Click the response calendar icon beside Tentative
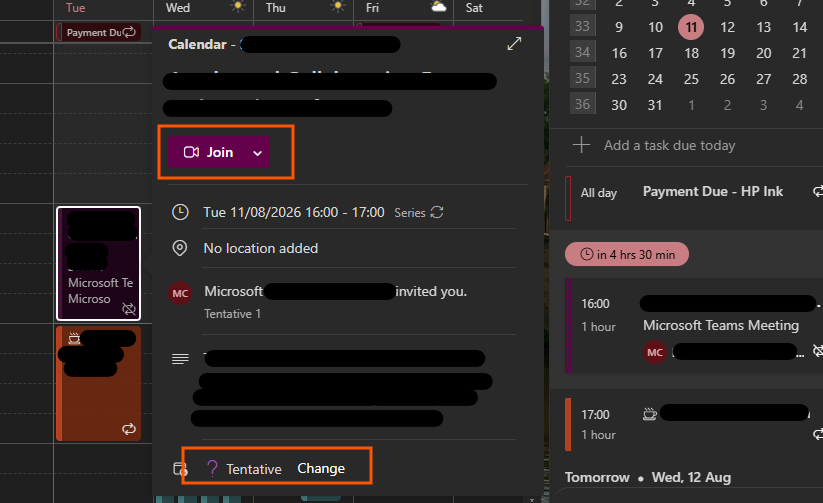This screenshot has height=503, width=823. (180, 468)
